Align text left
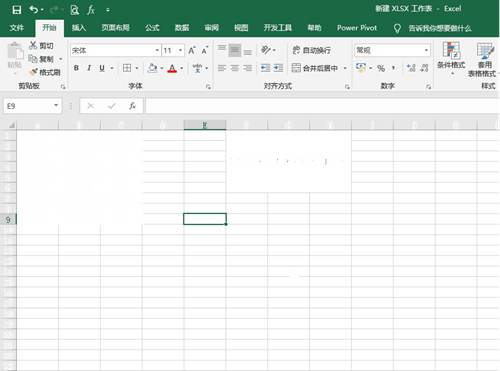 [x=222, y=68]
